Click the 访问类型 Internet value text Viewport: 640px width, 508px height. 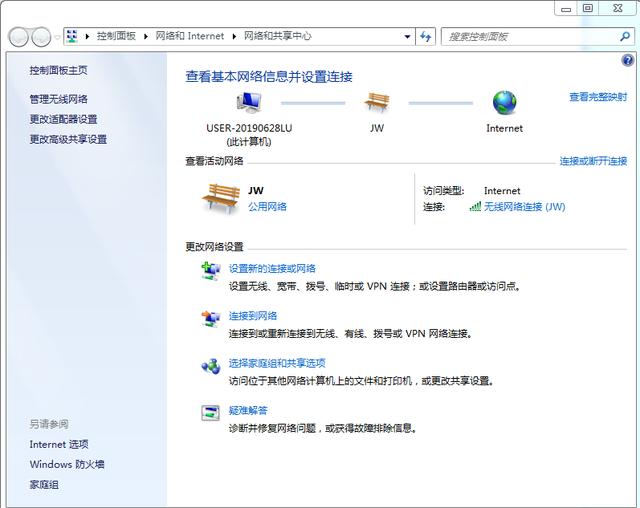(502, 191)
